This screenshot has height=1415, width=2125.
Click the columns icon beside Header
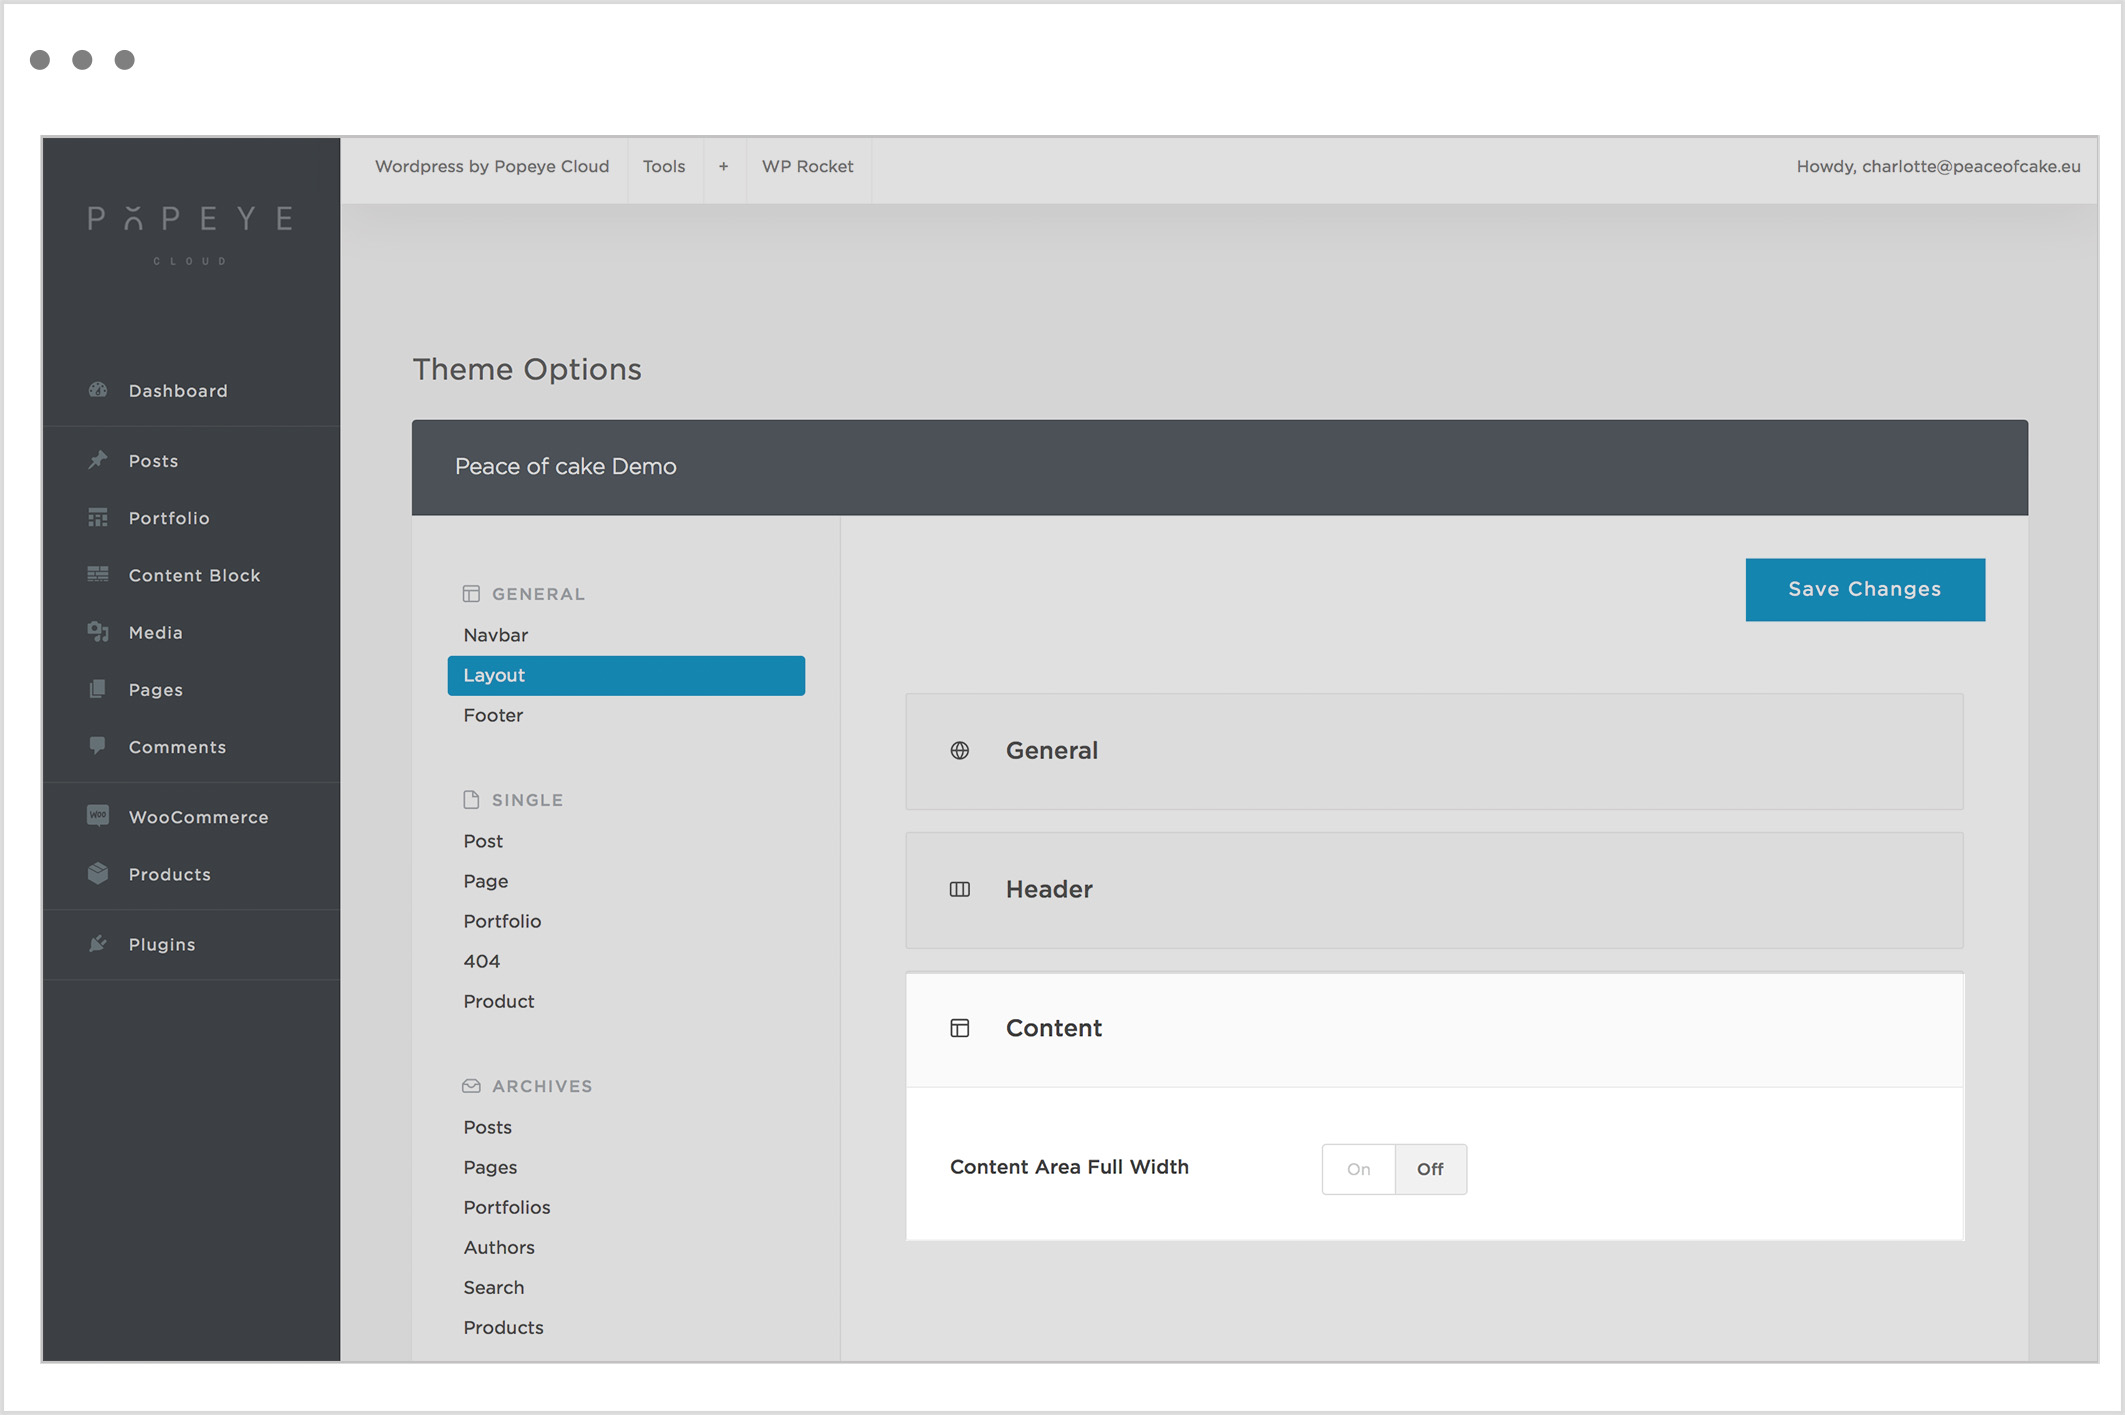pyautogui.click(x=960, y=890)
